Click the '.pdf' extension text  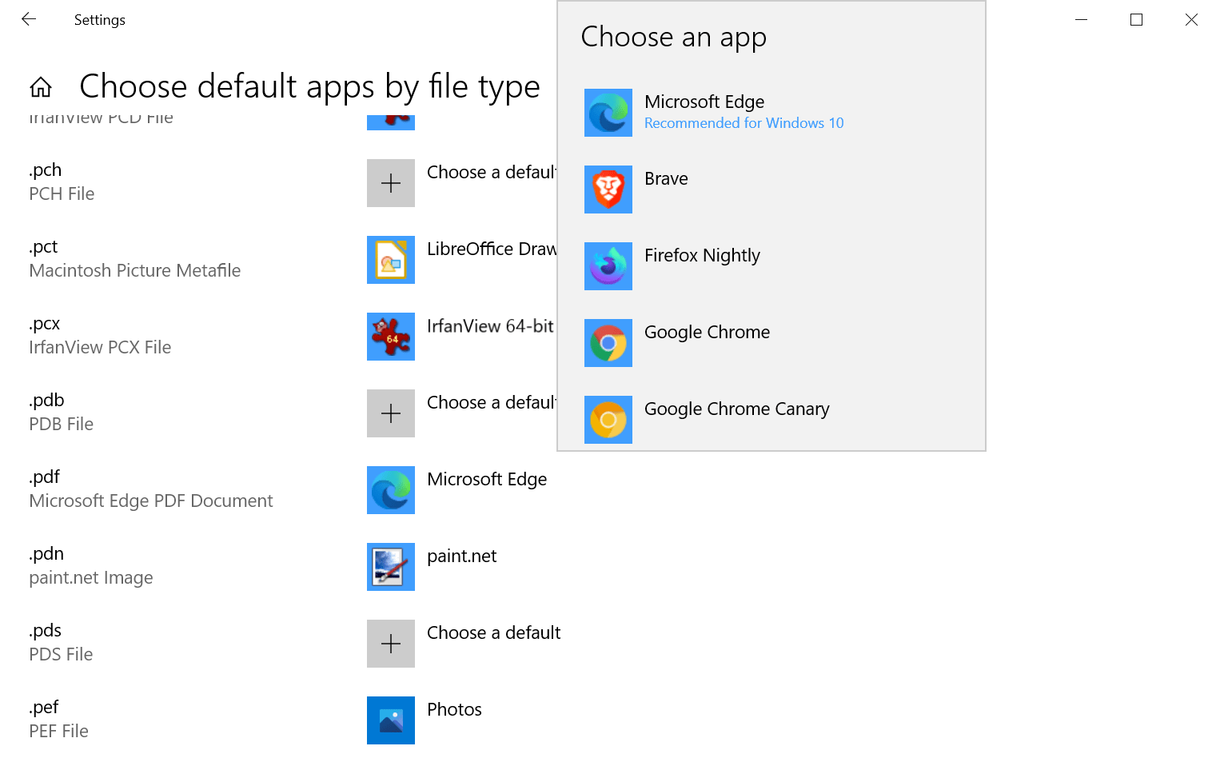coord(44,477)
